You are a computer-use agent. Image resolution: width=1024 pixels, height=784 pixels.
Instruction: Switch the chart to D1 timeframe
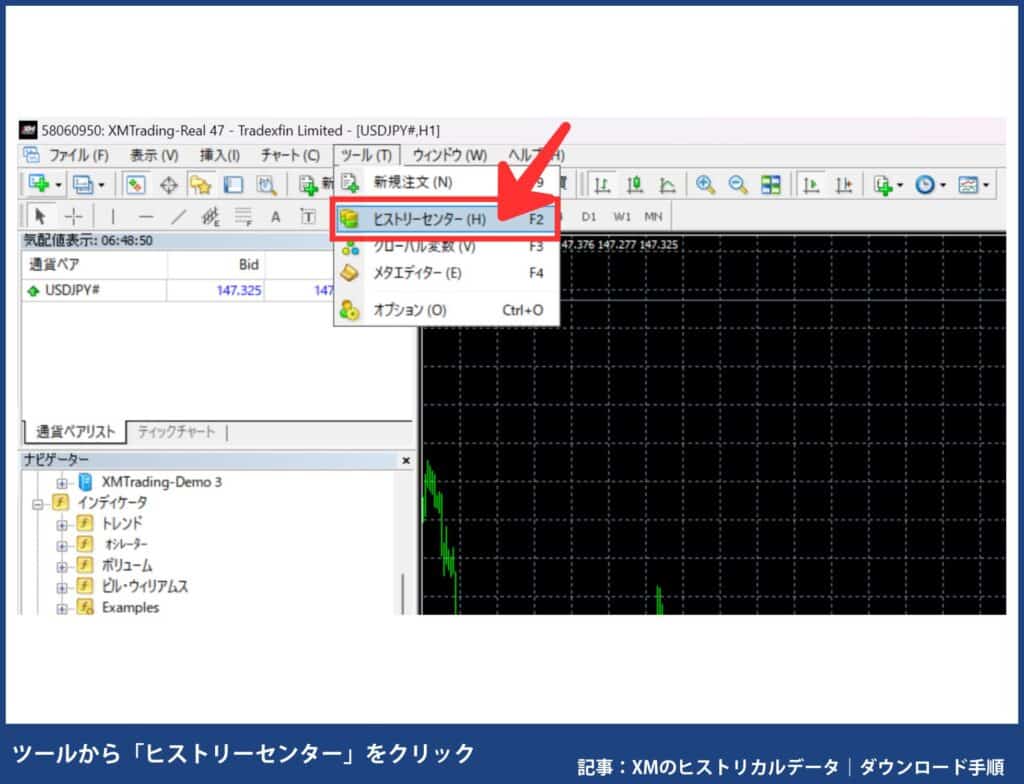point(589,216)
